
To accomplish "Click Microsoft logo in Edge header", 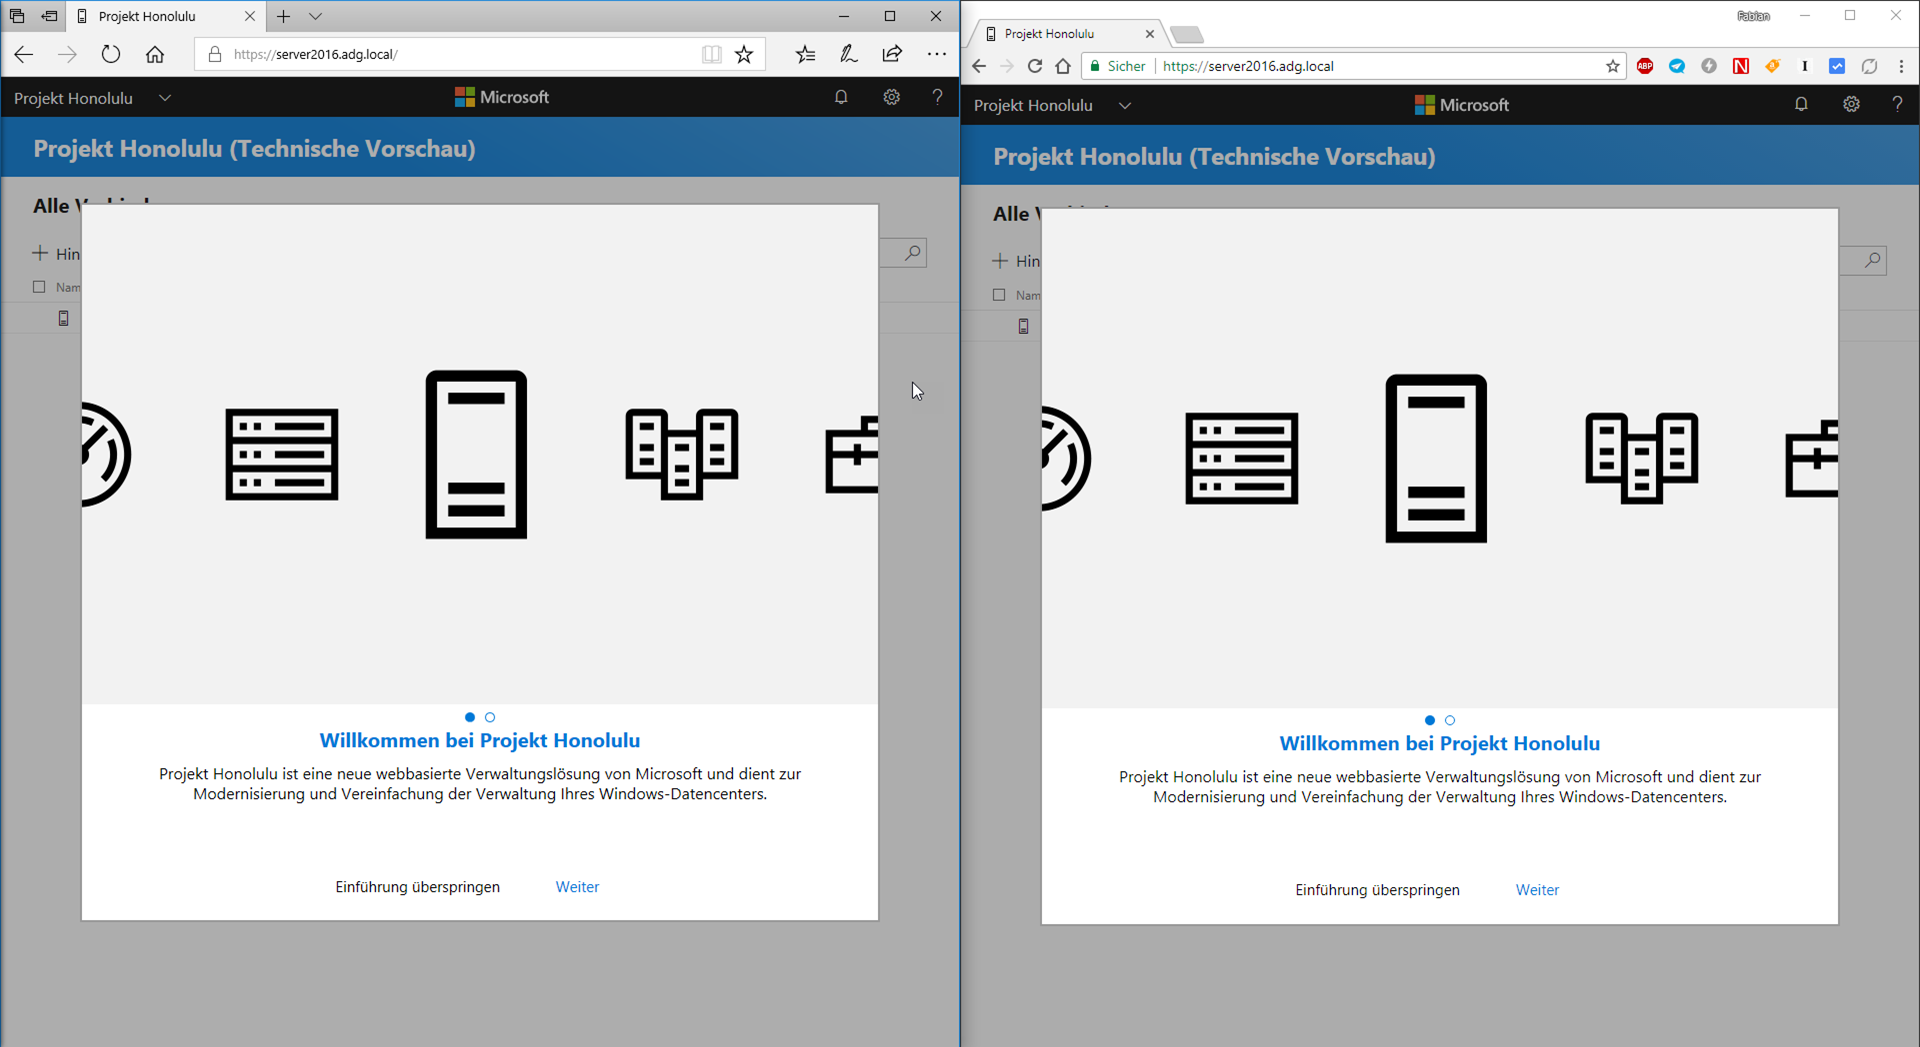I will pos(502,97).
